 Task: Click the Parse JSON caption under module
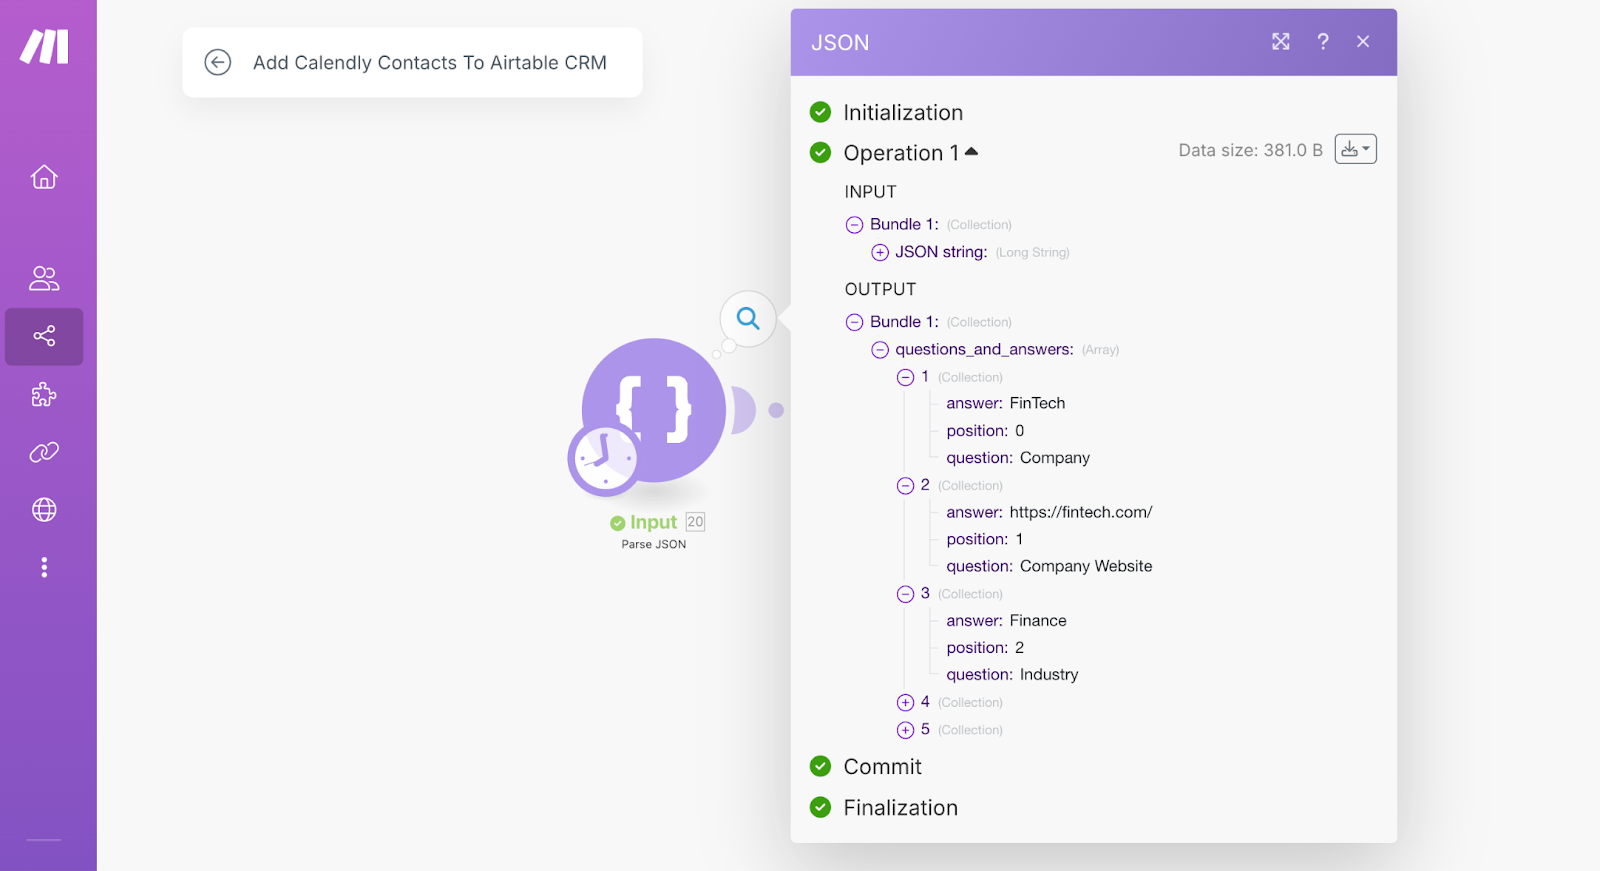click(x=654, y=545)
